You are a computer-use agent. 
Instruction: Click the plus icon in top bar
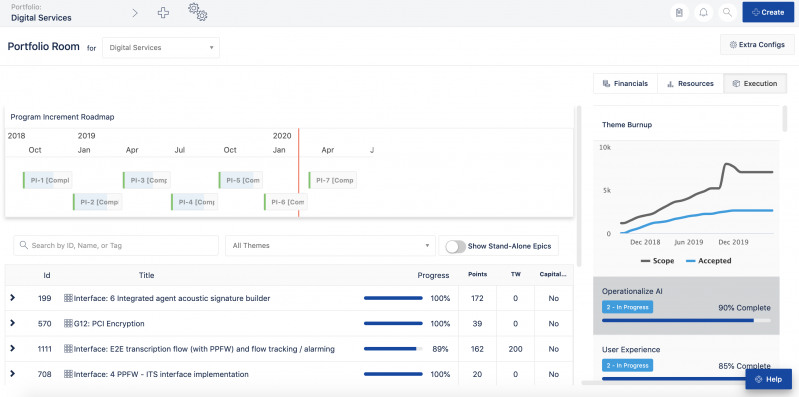163,13
